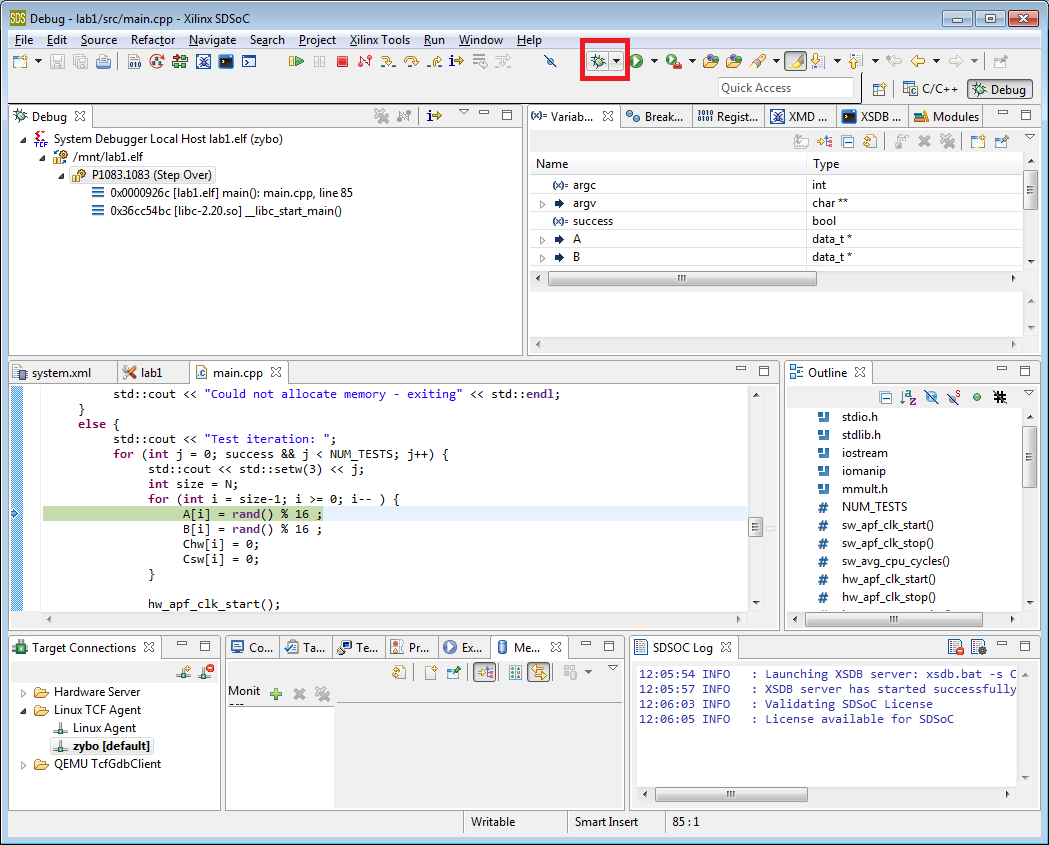
Task: Open the Navigate menu
Action: point(212,40)
